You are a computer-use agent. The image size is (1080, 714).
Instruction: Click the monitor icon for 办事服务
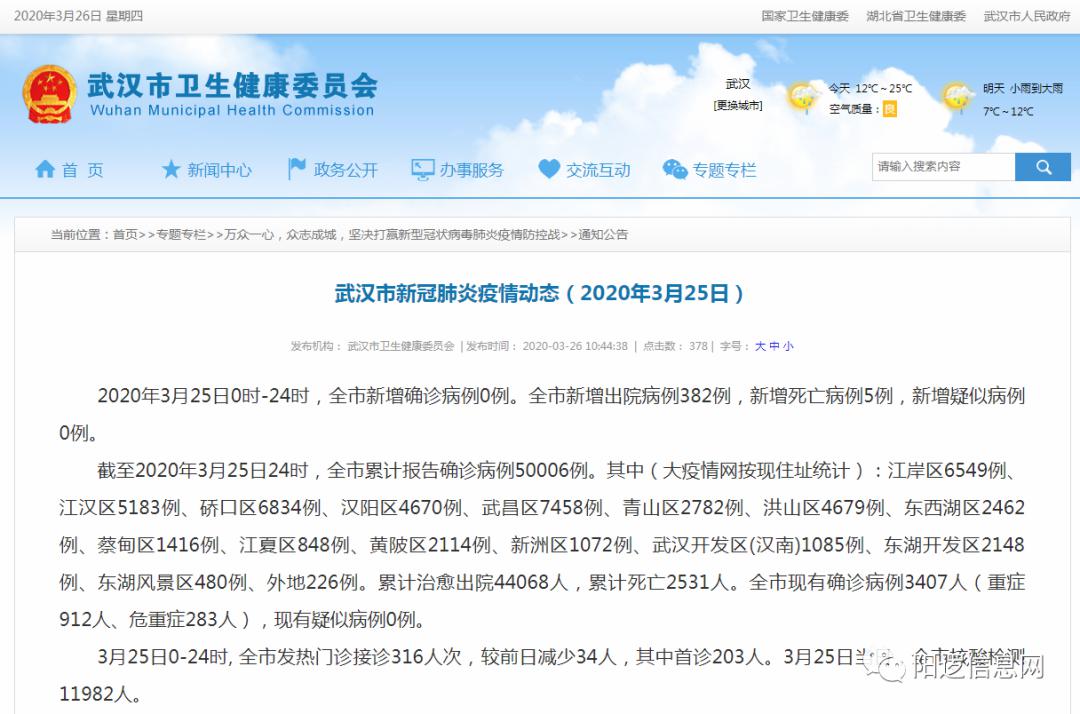[423, 169]
